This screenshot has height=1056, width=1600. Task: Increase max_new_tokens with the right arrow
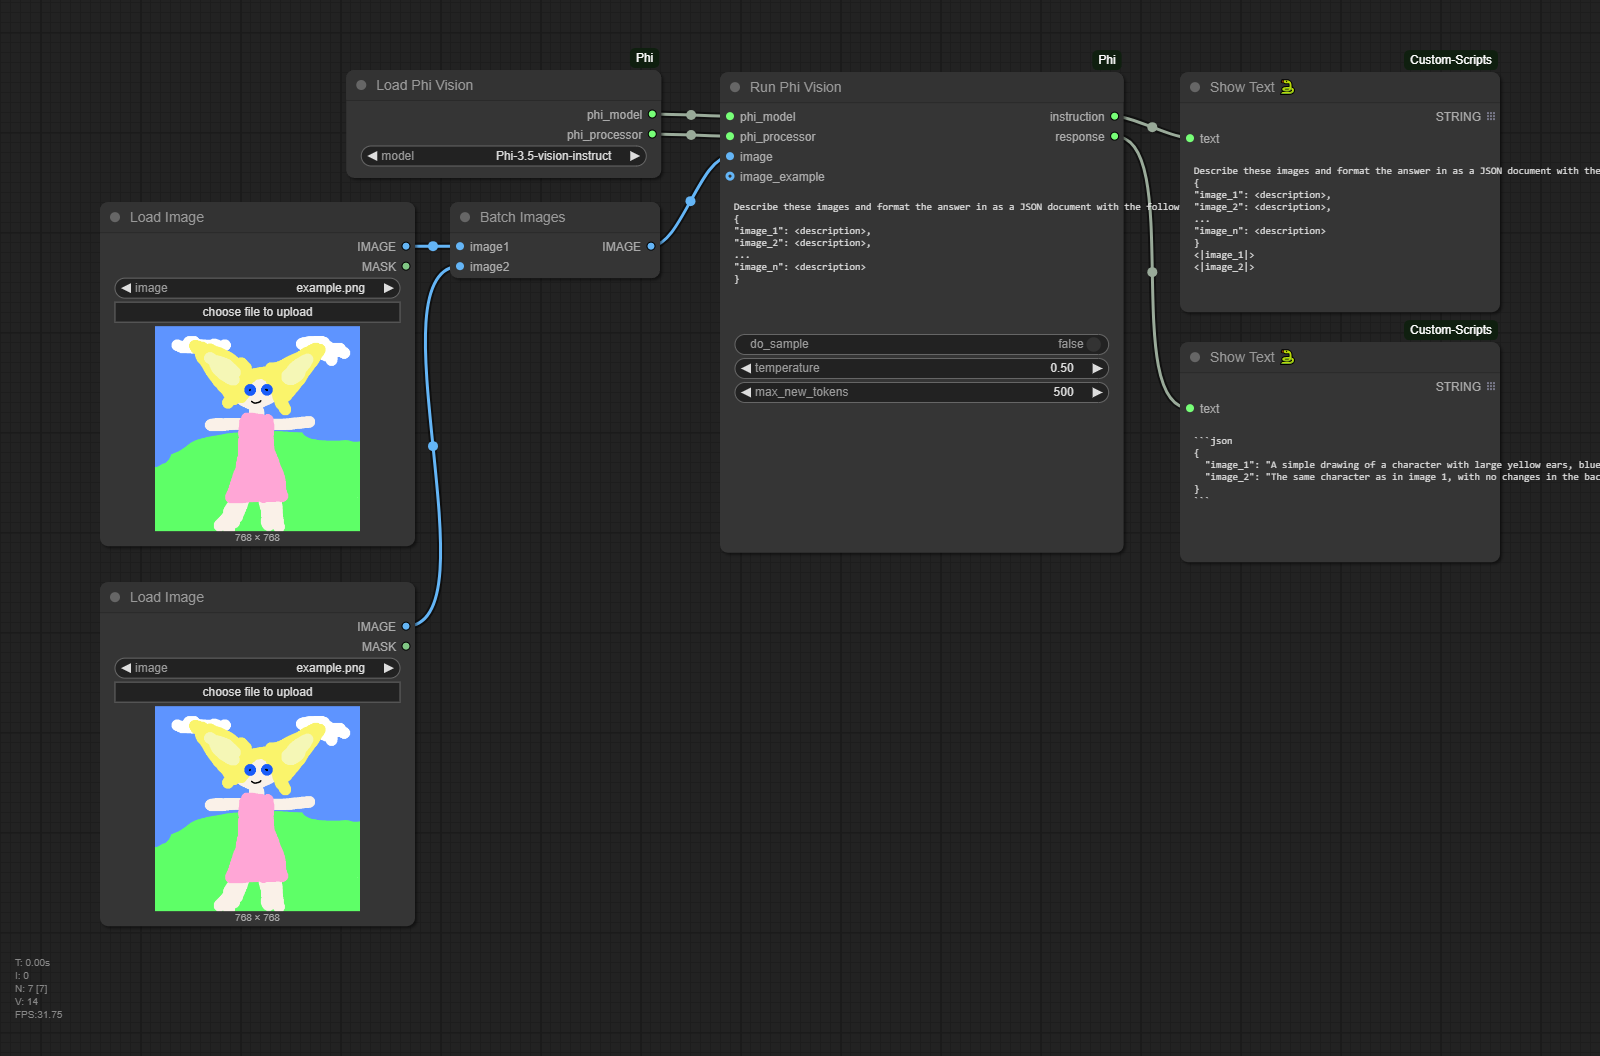point(1097,392)
